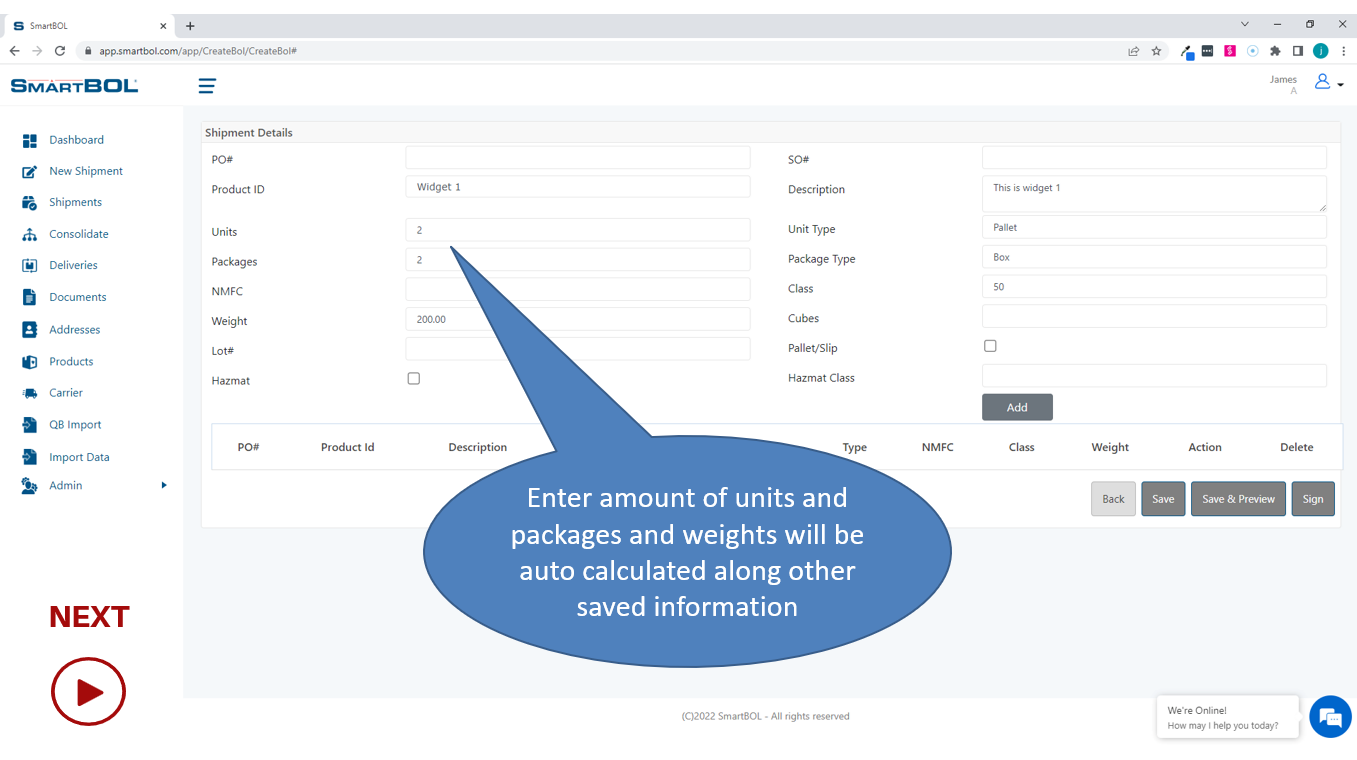This screenshot has height=760, width=1357.
Task: Click the Shipments boxes icon
Action: tap(30, 203)
